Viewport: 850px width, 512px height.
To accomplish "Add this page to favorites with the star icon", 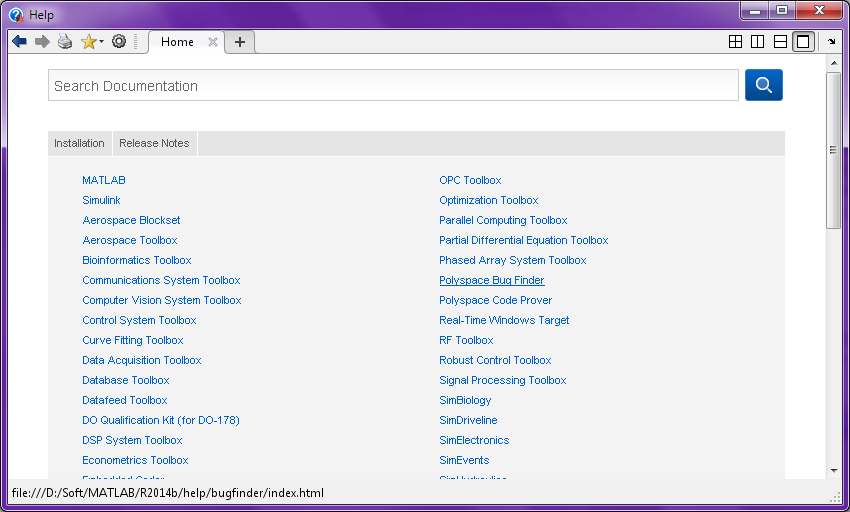I will 88,42.
